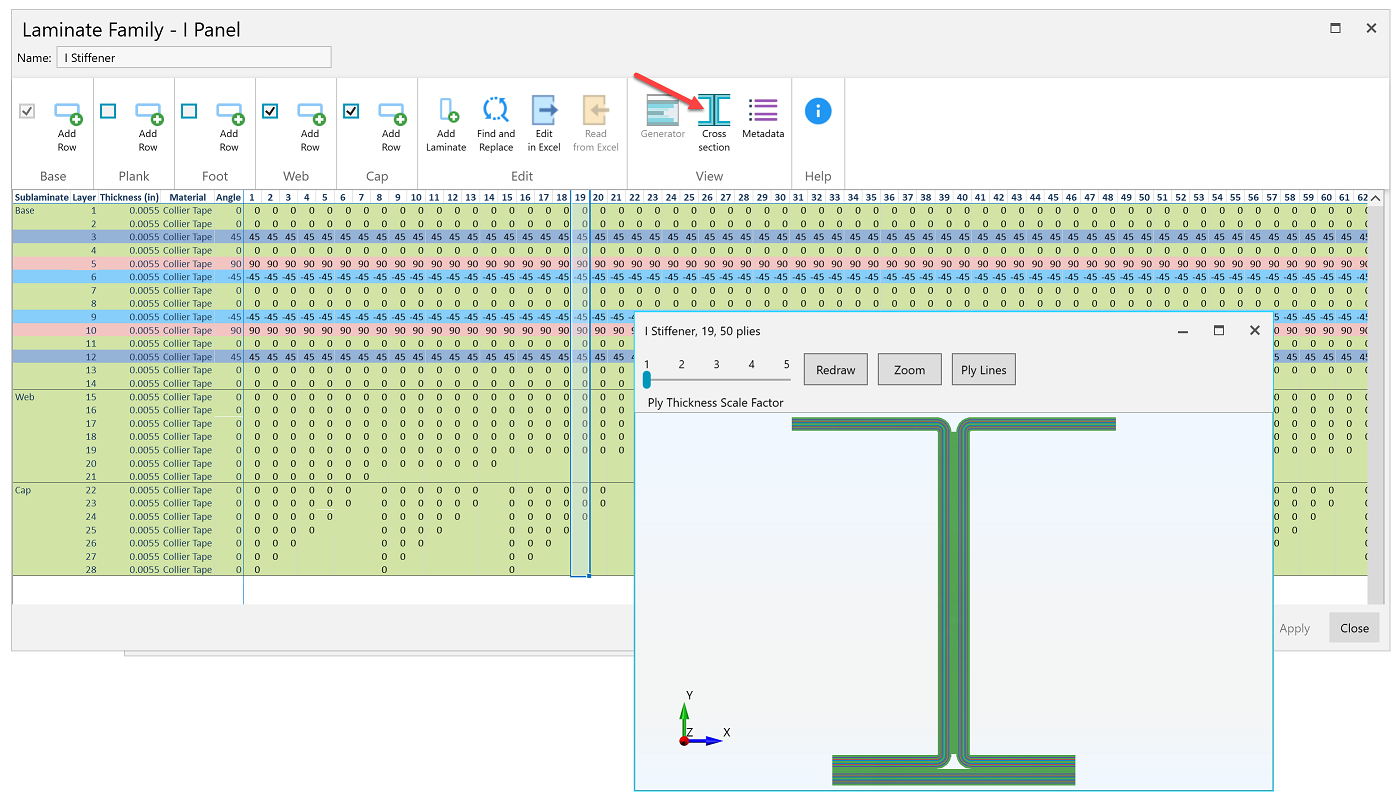Image resolution: width=1397 pixels, height=799 pixels.
Task: Click Add Row icon in Foot group
Action: tap(229, 113)
